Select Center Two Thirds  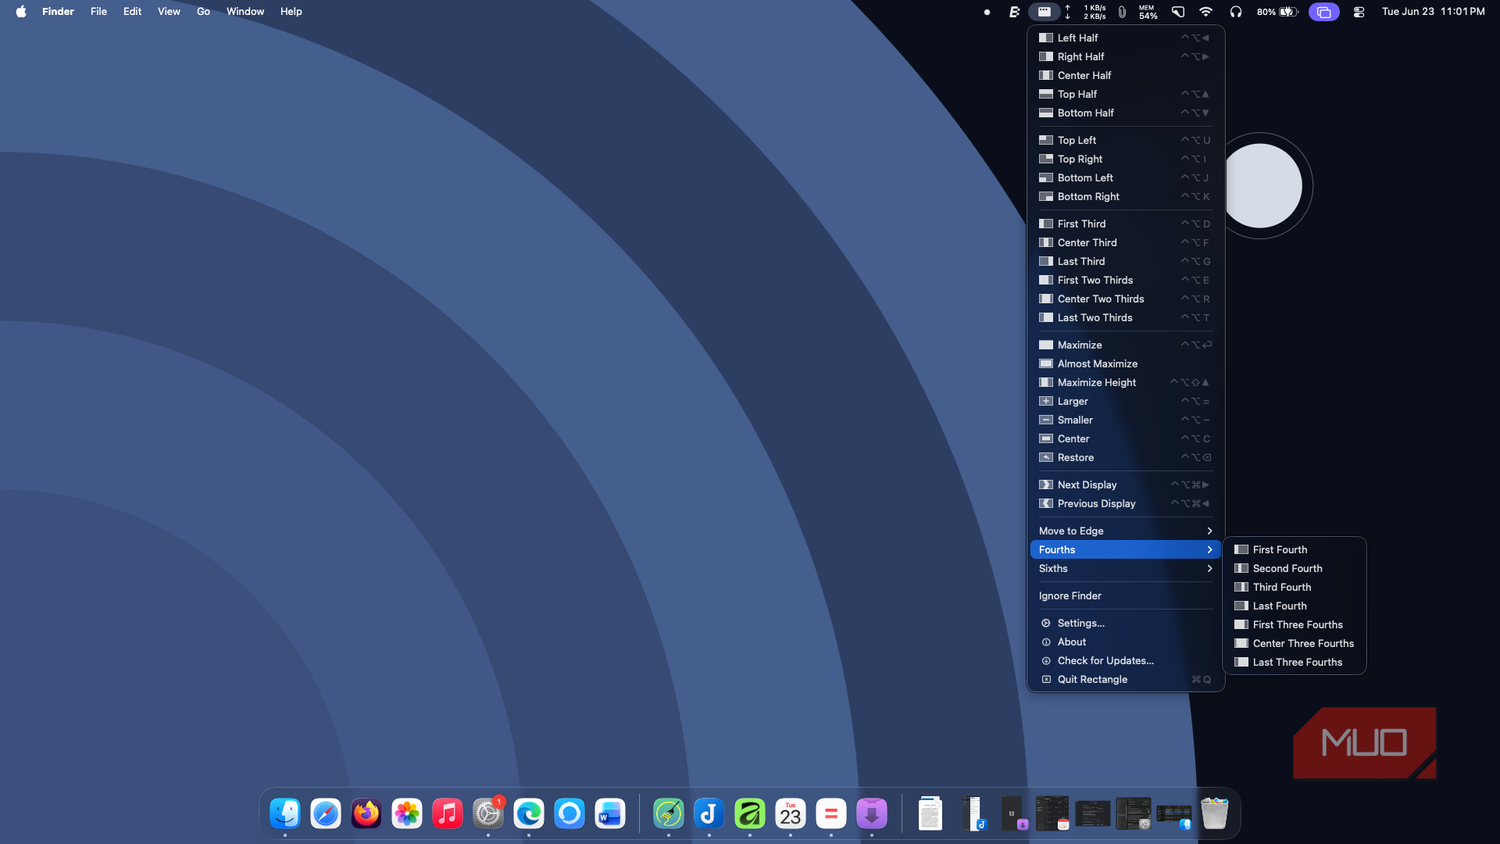click(1126, 299)
